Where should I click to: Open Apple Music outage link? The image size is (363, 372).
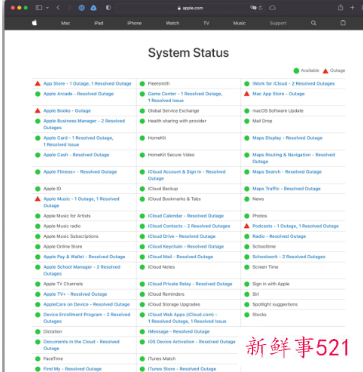[x=81, y=202]
